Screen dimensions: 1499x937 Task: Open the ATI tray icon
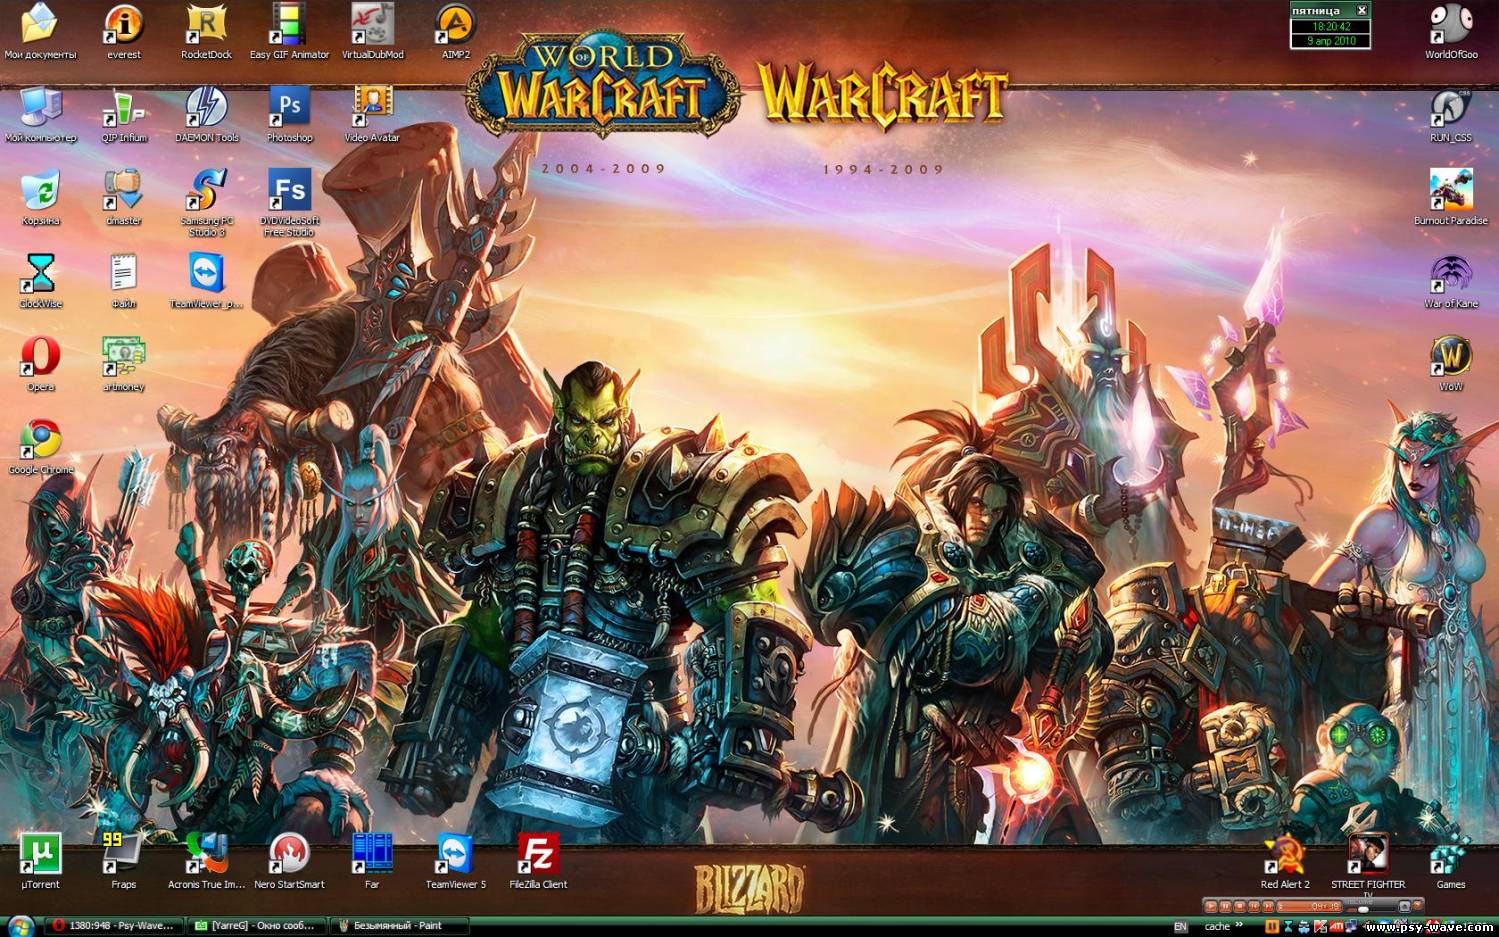(1336, 927)
